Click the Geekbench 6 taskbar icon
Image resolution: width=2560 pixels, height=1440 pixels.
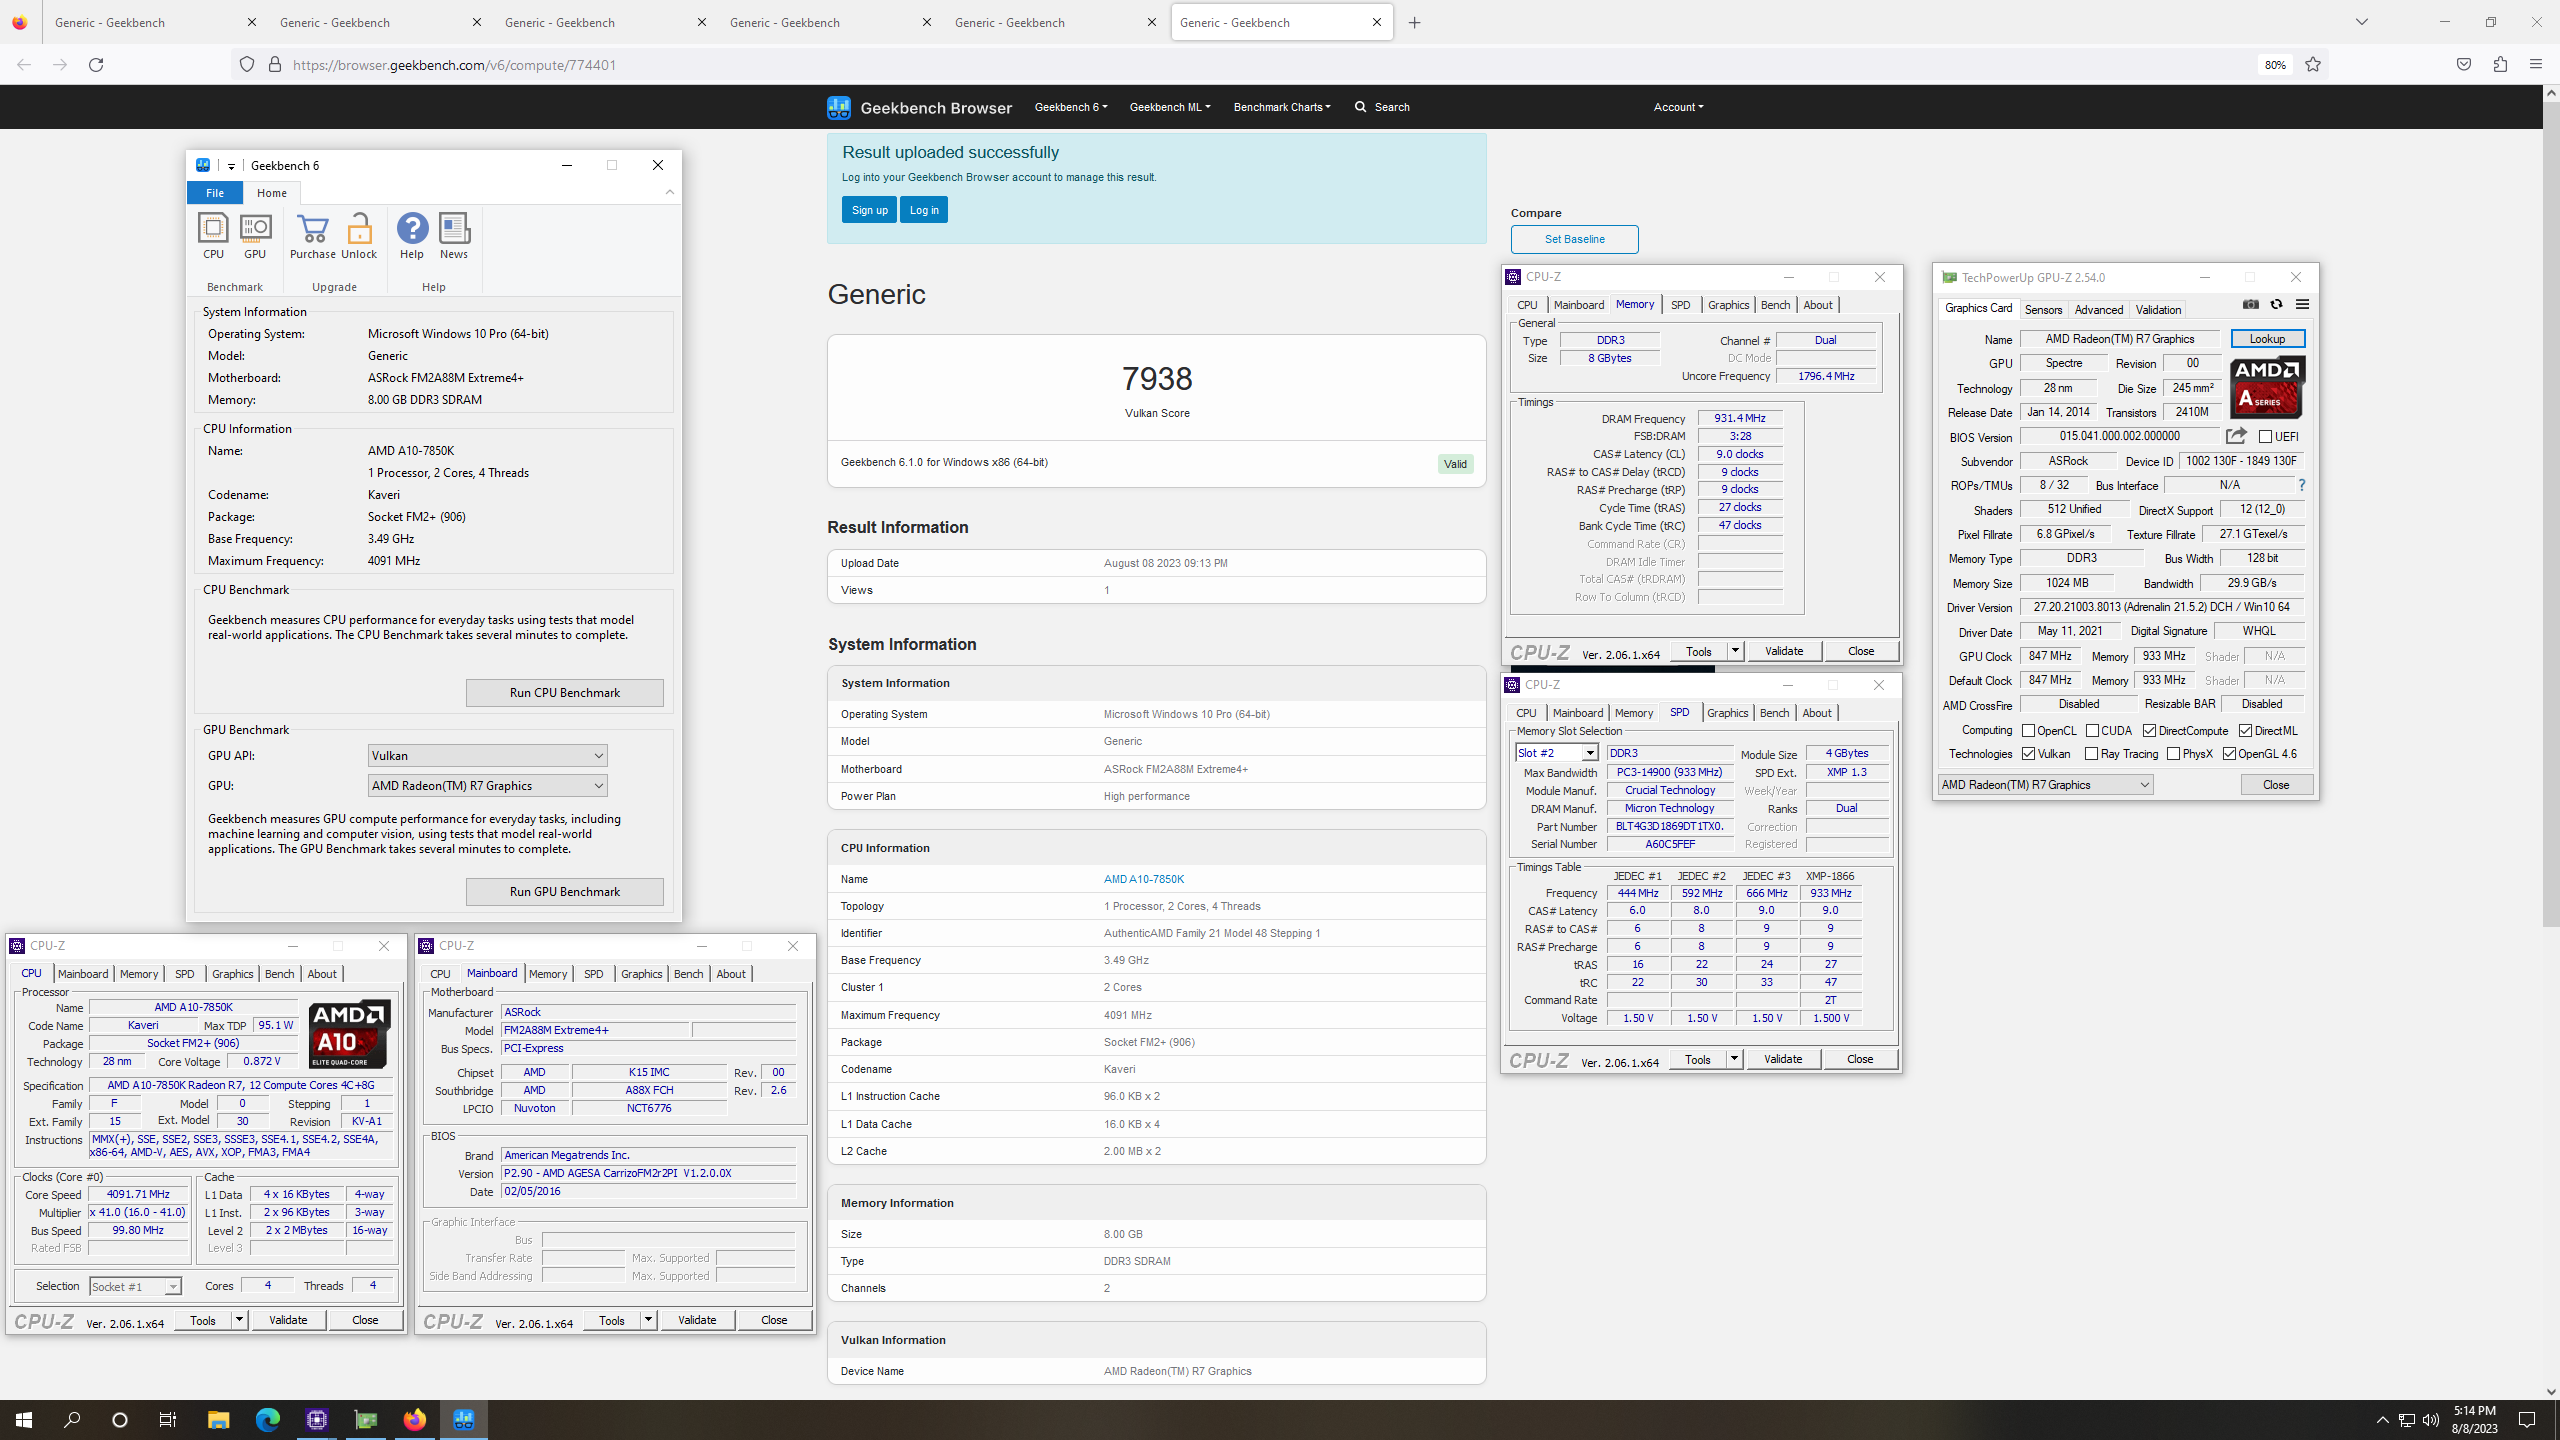click(x=463, y=1419)
